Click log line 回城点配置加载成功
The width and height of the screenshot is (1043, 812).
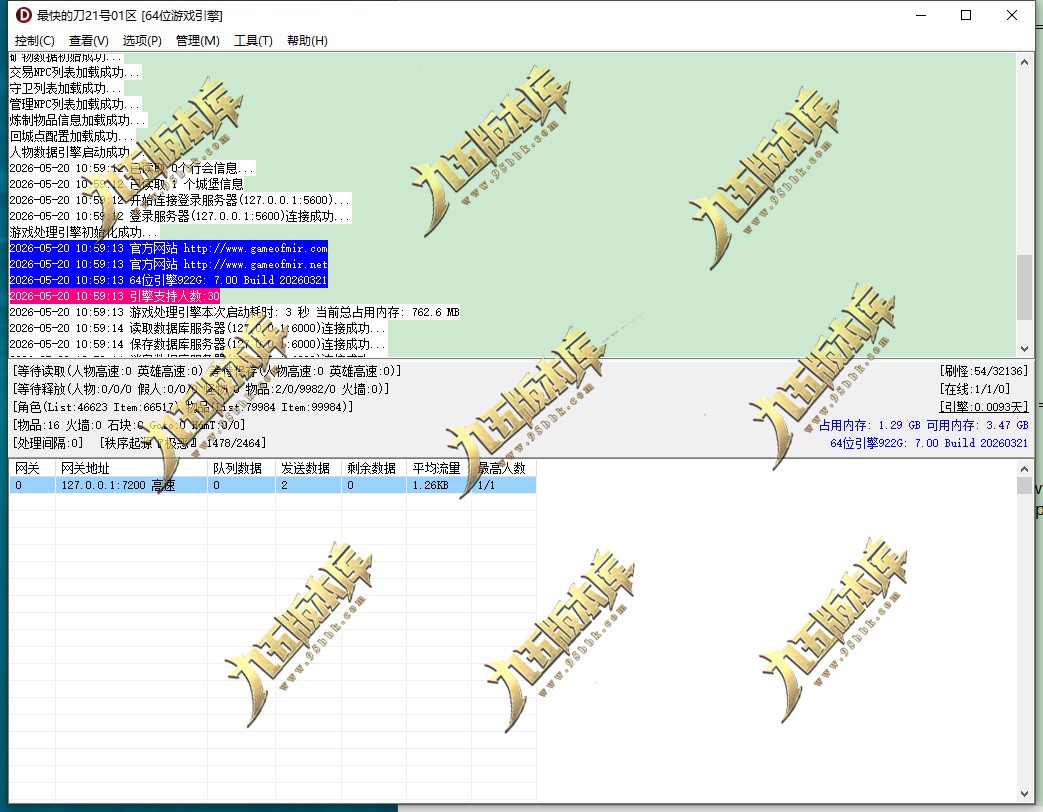pos(72,136)
